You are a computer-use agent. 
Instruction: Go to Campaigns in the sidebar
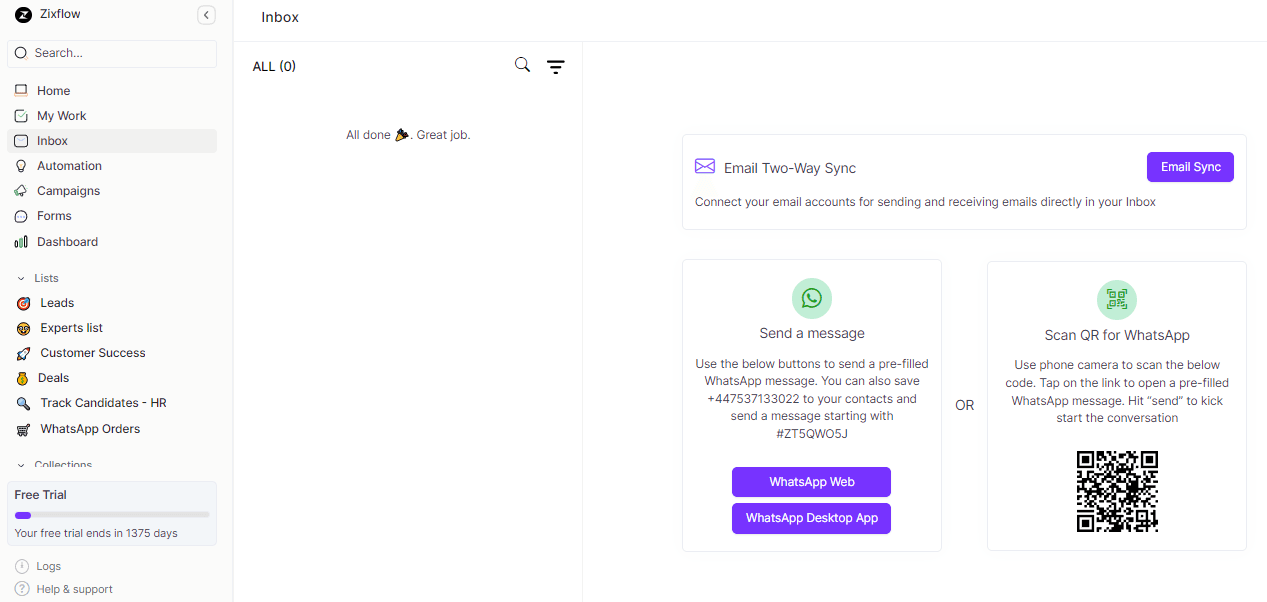68,191
